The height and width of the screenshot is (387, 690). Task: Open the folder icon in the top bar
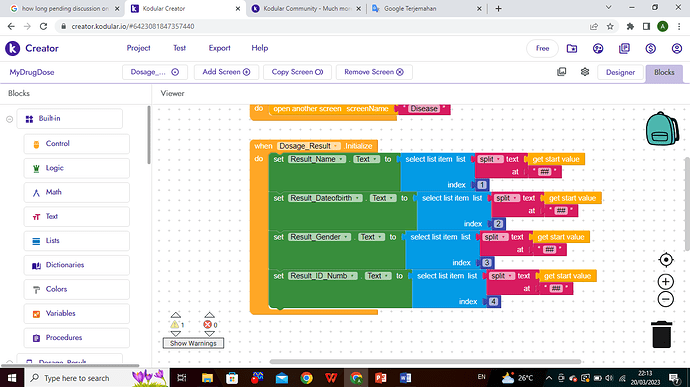pyautogui.click(x=572, y=48)
